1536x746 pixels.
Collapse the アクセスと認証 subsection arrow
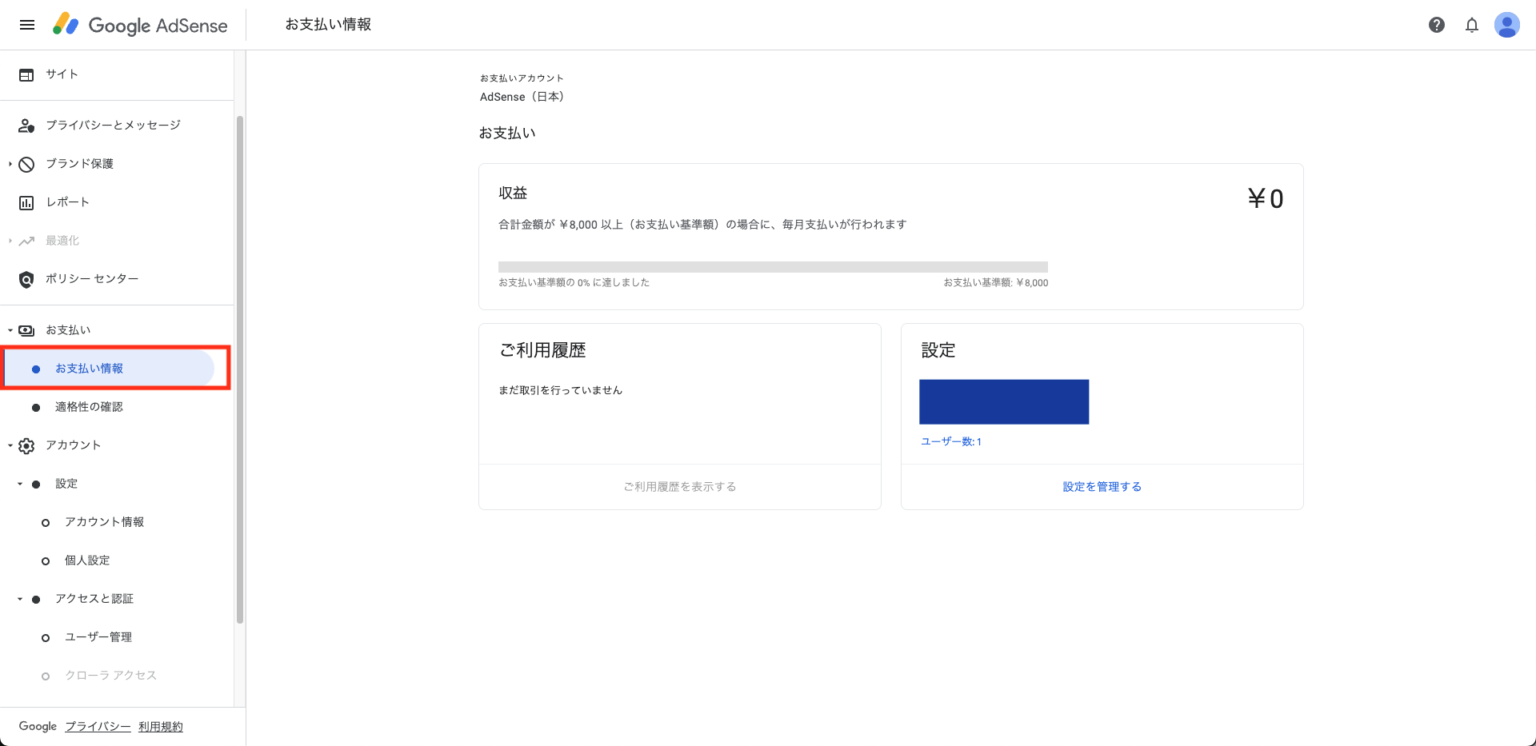tap(20, 599)
